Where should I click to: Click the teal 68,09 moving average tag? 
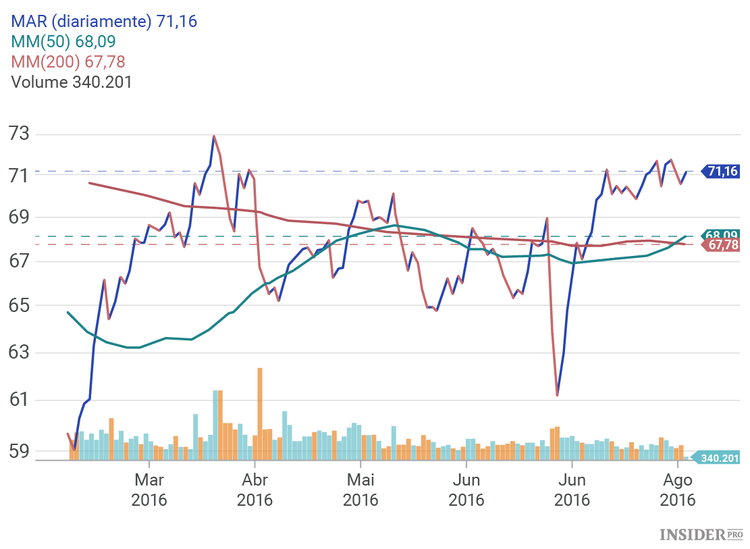click(721, 235)
